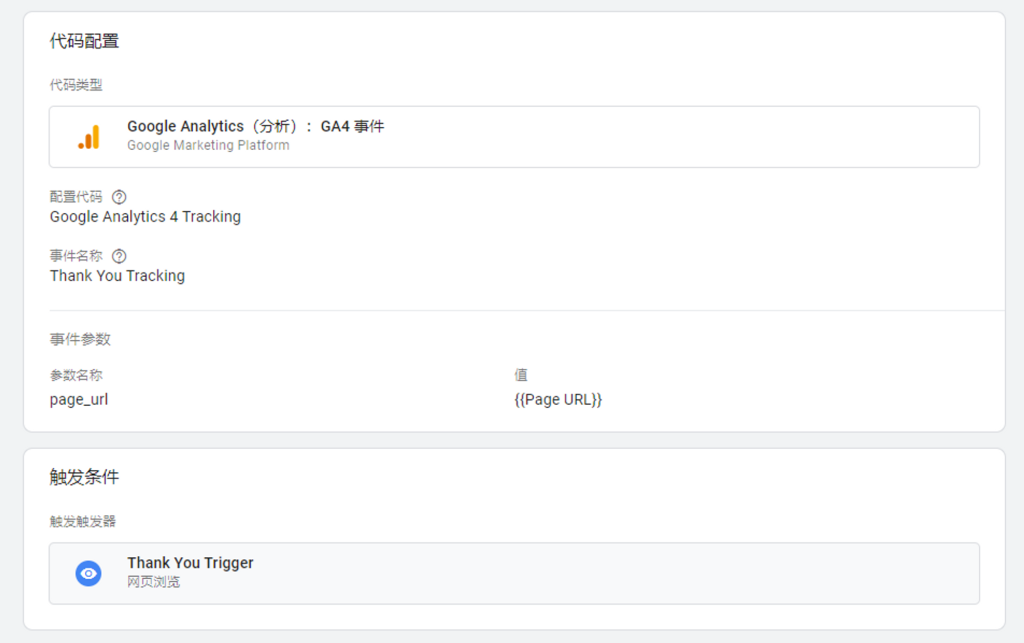Open help icon next to 事件名称
This screenshot has width=1024, height=643.
pyautogui.click(x=119, y=256)
